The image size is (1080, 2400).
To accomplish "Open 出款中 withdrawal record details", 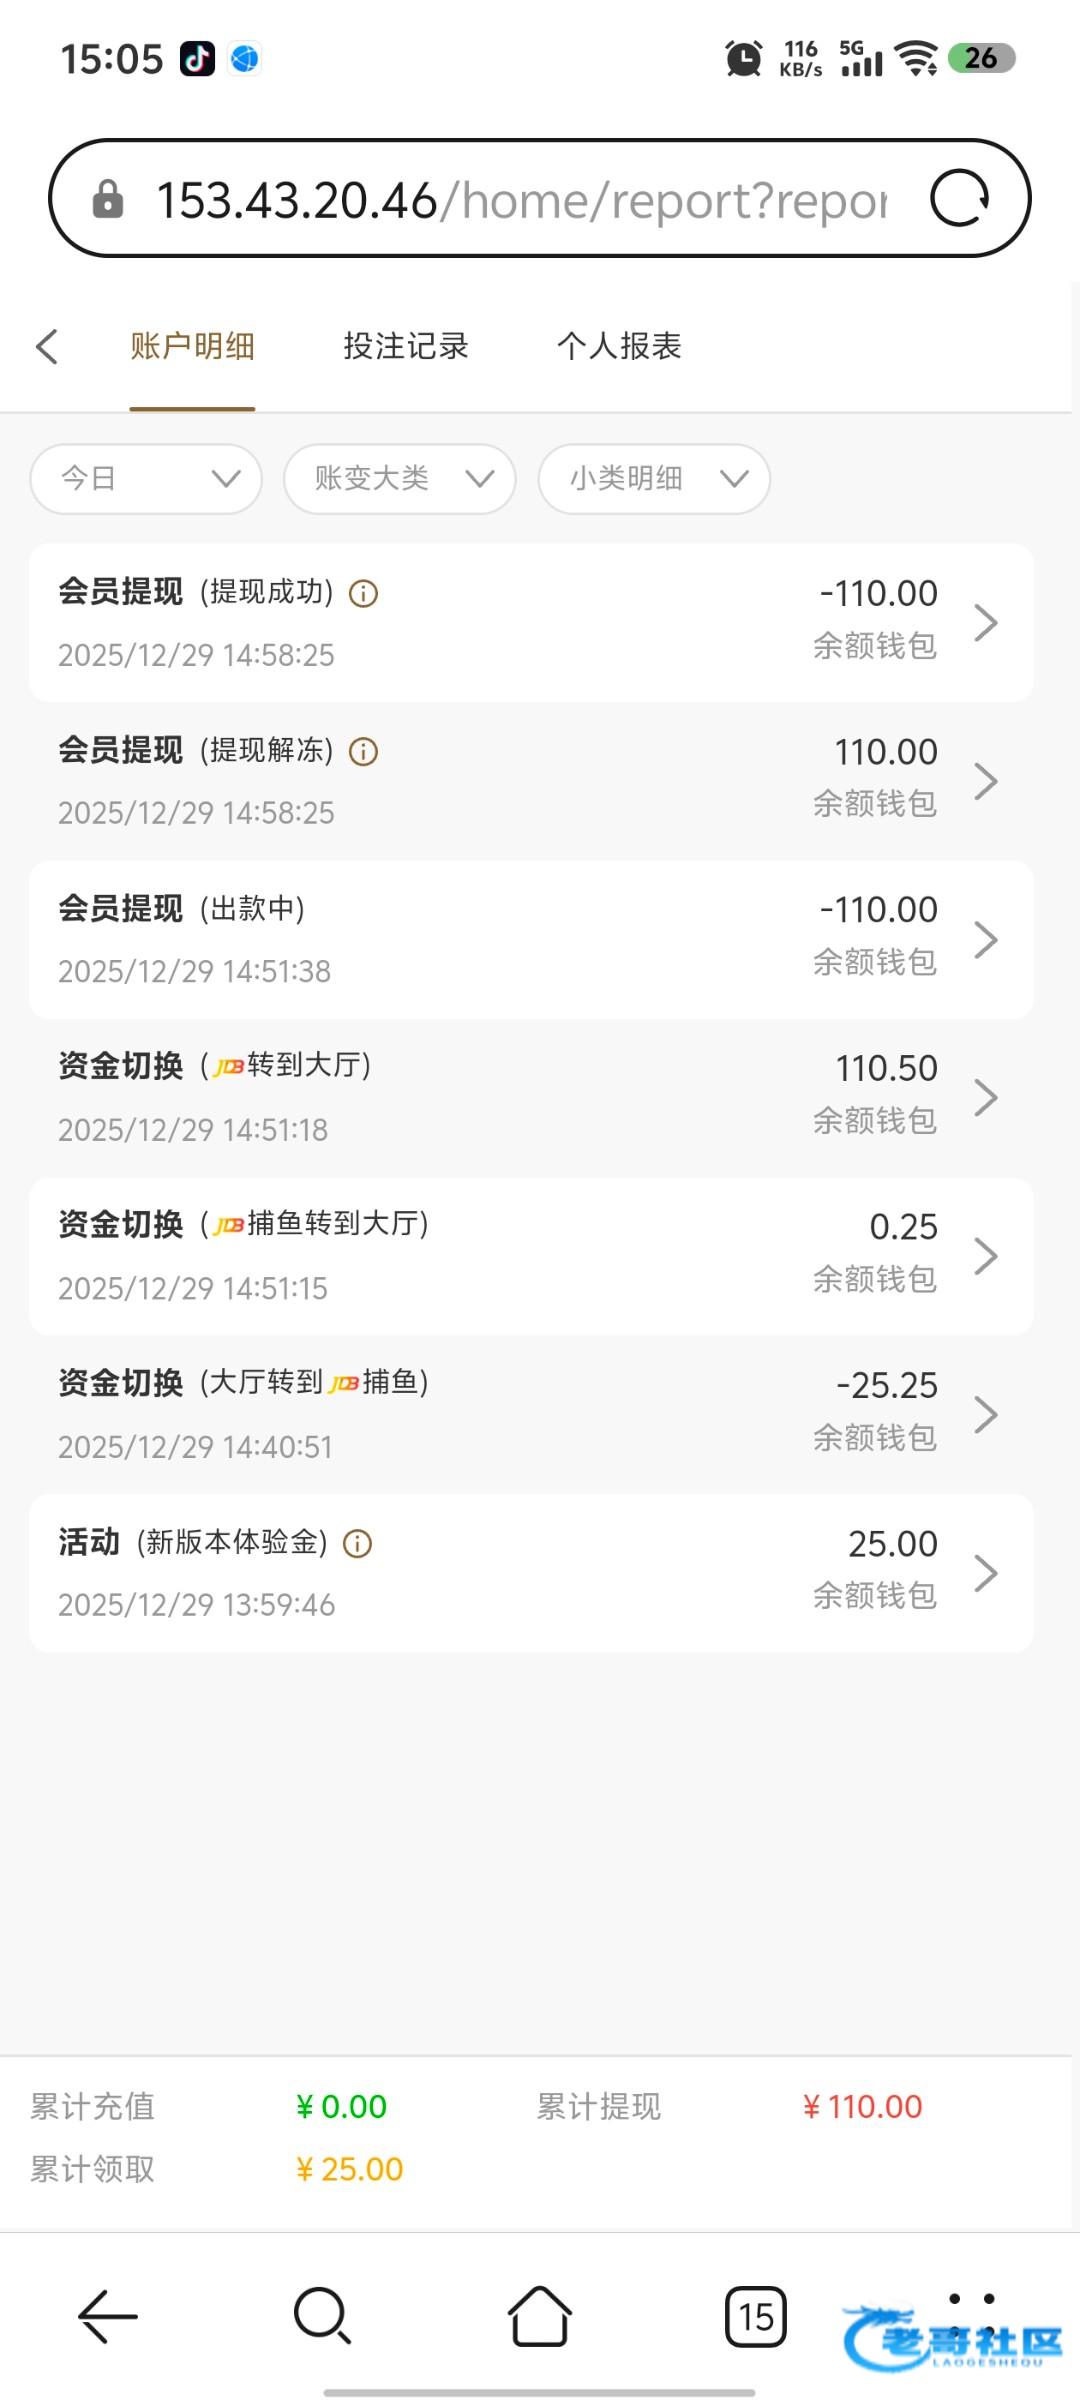I will click(530, 940).
